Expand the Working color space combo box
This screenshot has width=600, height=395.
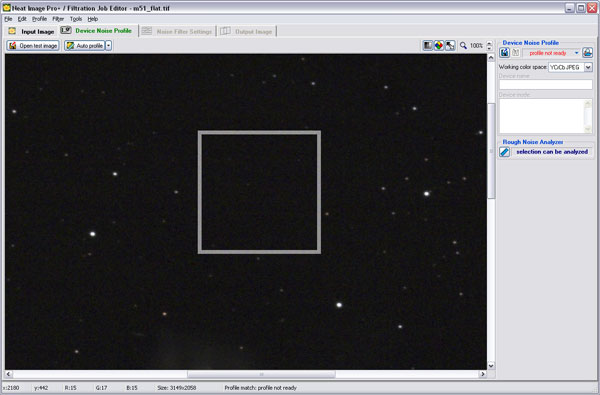tap(588, 67)
